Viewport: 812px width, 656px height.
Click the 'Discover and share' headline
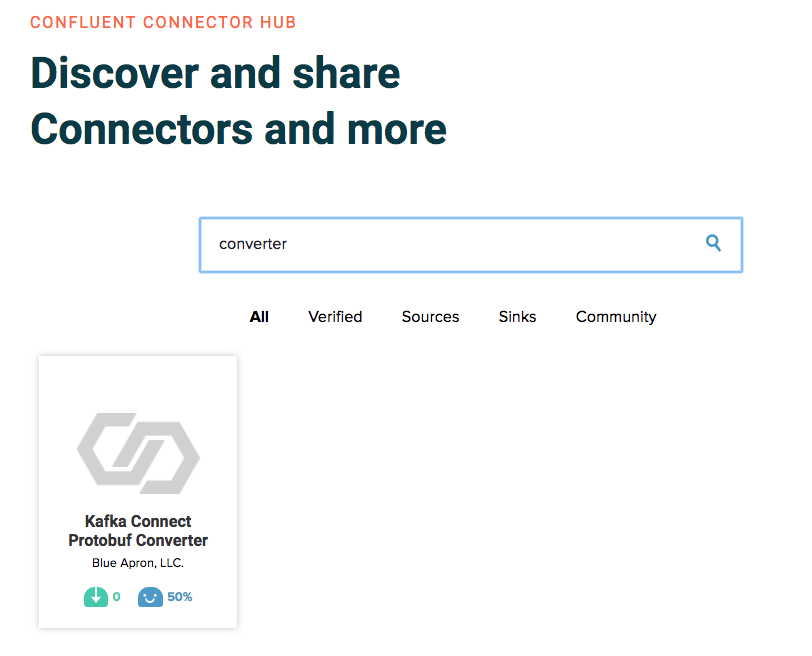(x=215, y=72)
